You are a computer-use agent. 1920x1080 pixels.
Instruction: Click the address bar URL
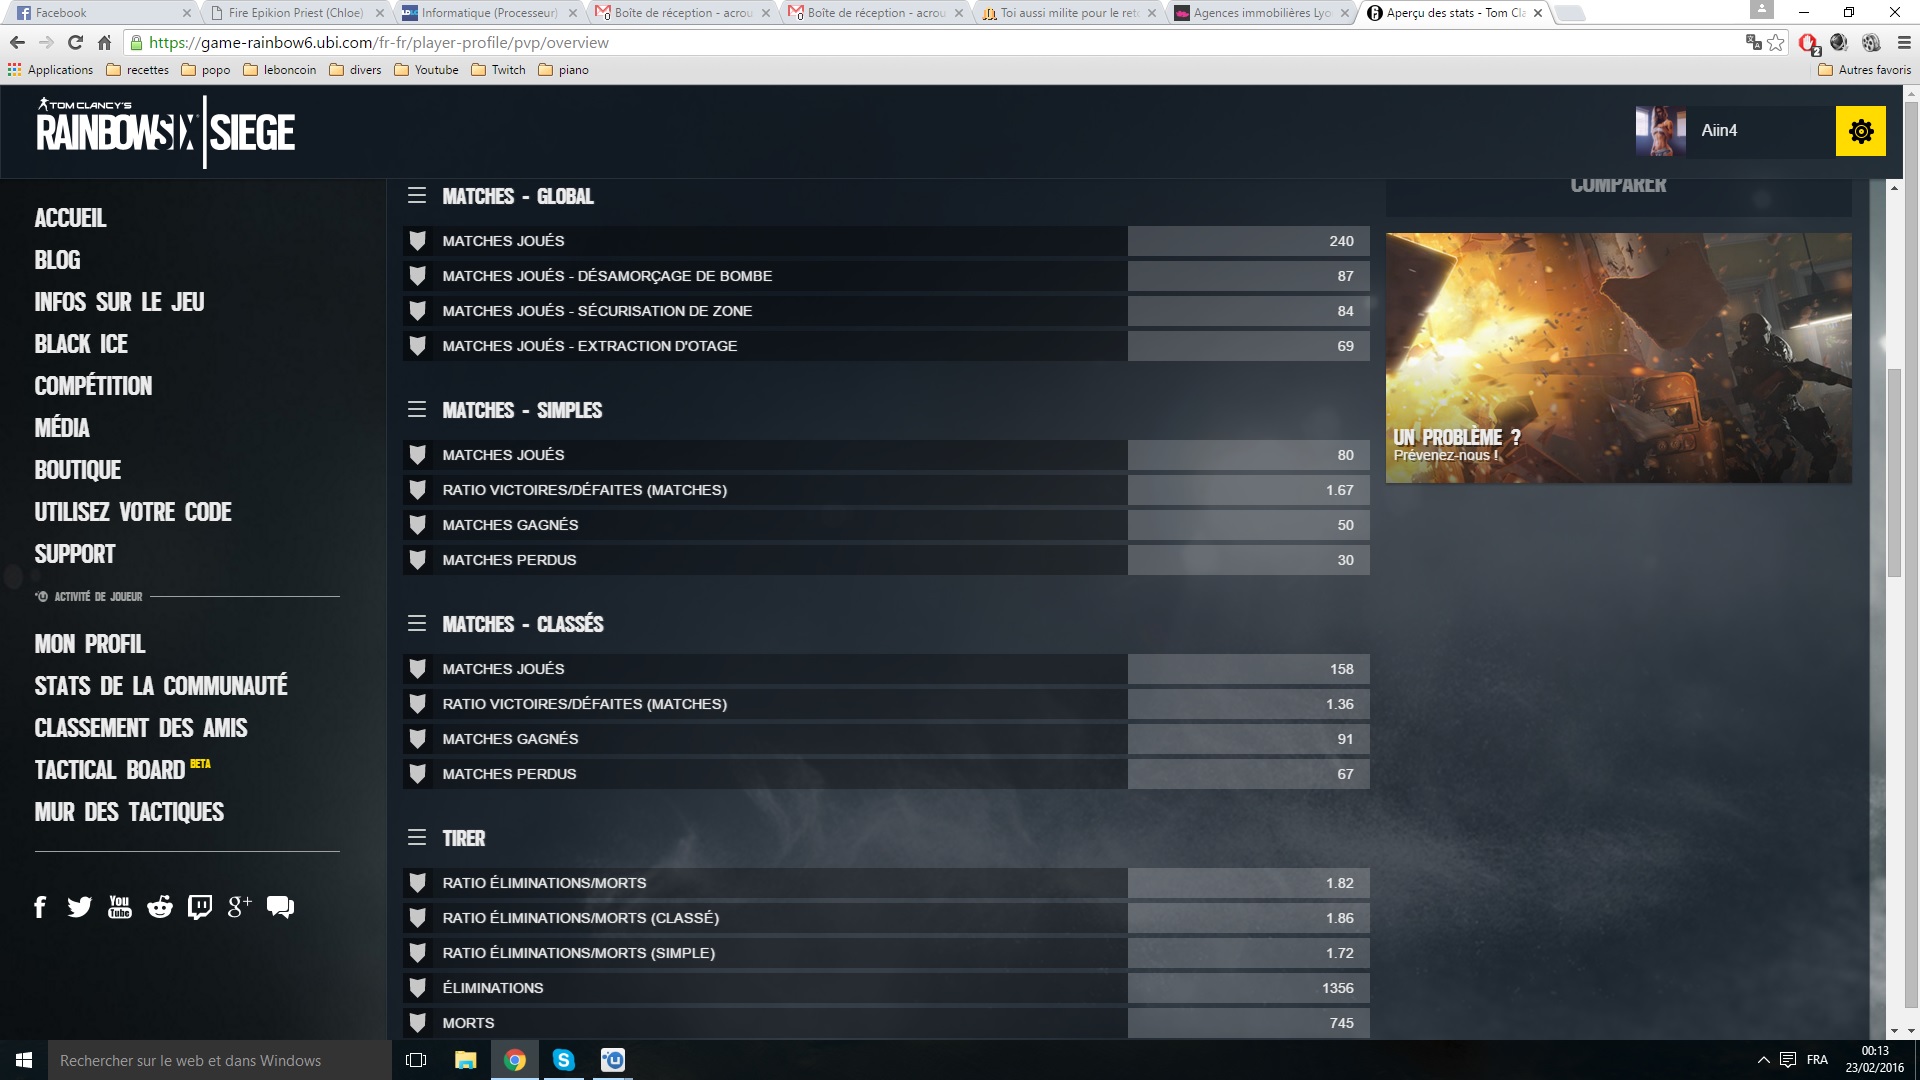379,43
